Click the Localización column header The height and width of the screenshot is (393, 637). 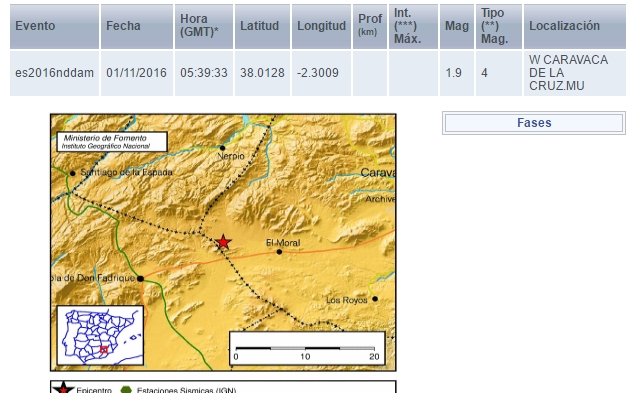575,26
